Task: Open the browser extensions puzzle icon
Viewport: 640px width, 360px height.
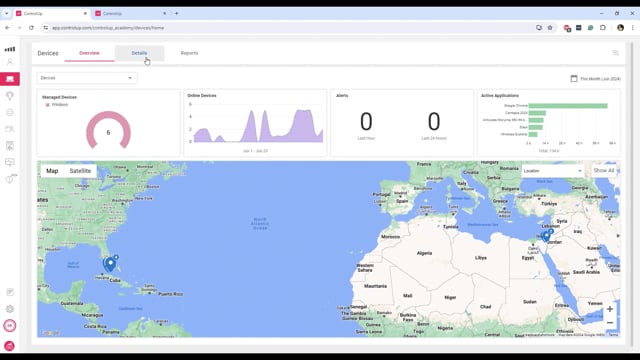Action: coord(603,28)
